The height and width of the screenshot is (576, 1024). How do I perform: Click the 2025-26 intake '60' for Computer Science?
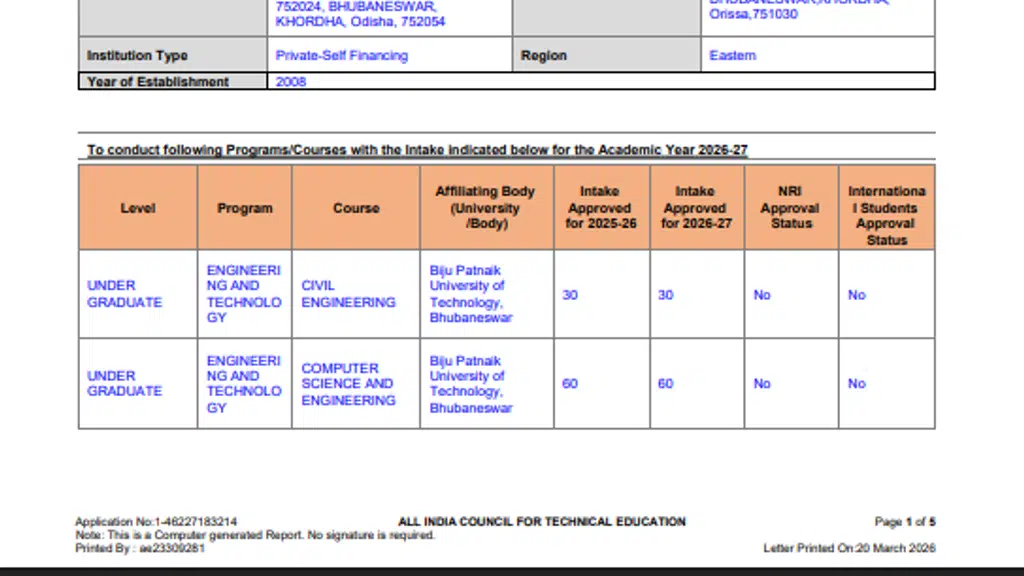[569, 383]
